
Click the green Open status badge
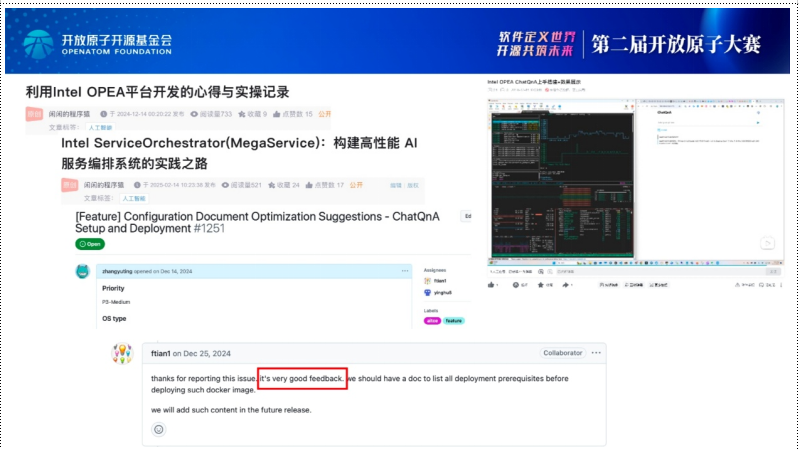pyautogui.click(x=90, y=244)
